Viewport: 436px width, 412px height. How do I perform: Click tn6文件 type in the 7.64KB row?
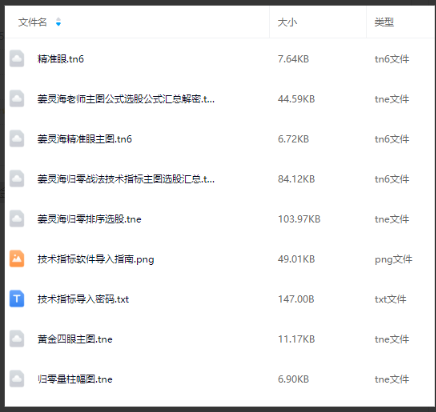[392, 59]
